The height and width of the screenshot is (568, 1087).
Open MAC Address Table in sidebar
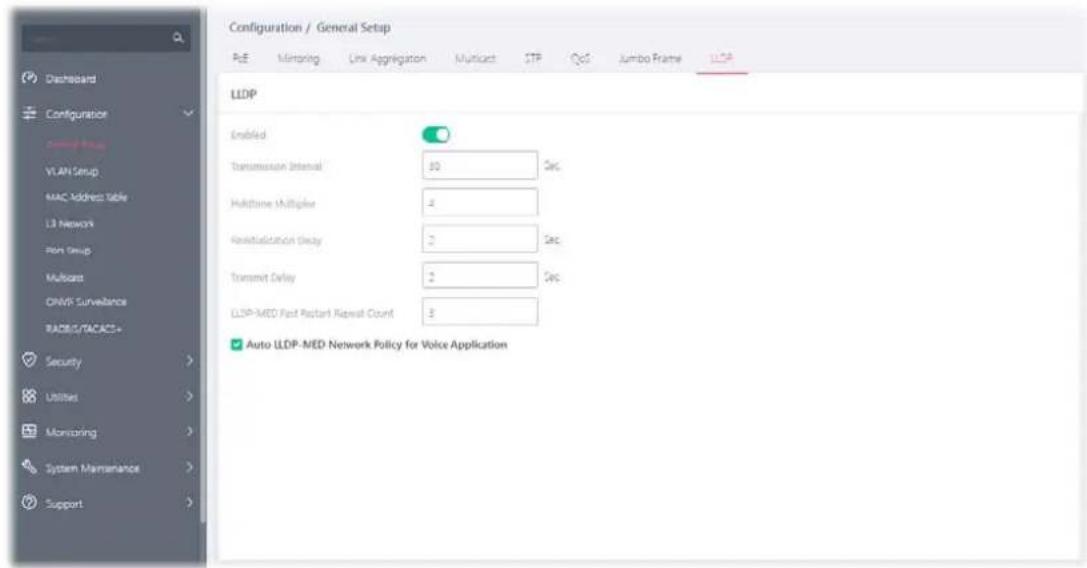pyautogui.click(x=87, y=197)
